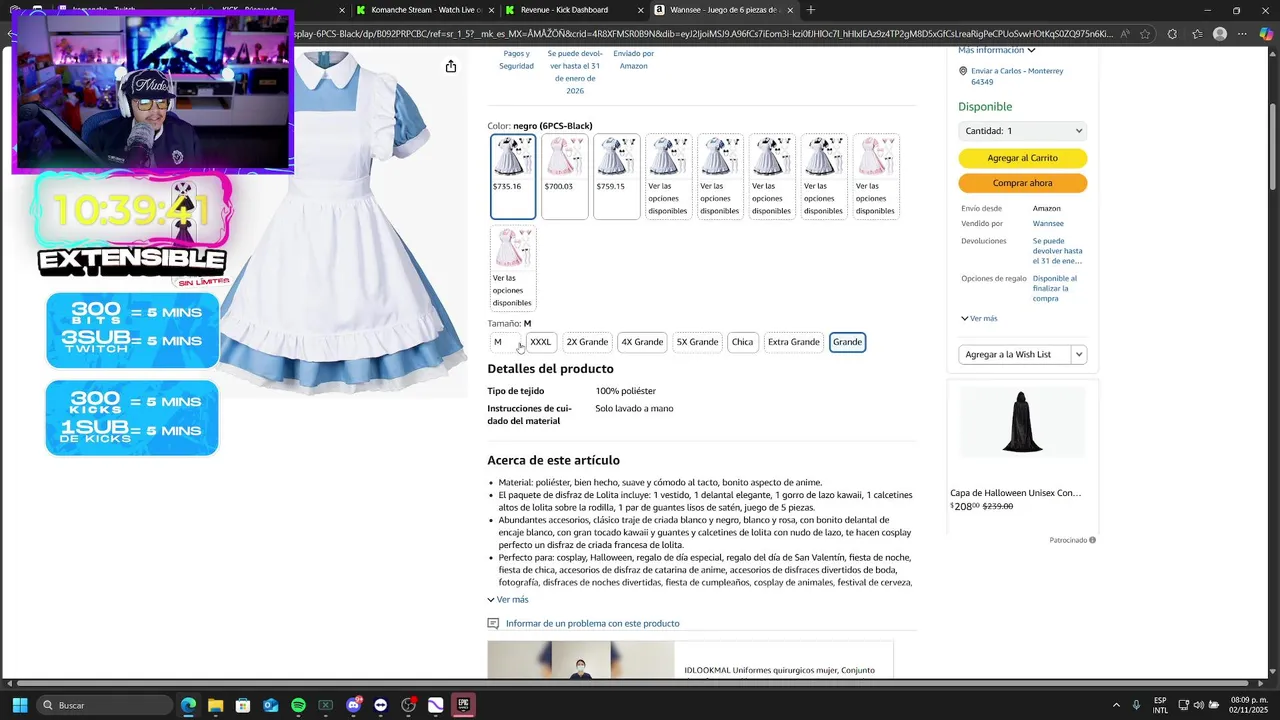The width and height of the screenshot is (1280, 720).
Task: Close the Wannsee Amazon tab
Action: tap(790, 10)
